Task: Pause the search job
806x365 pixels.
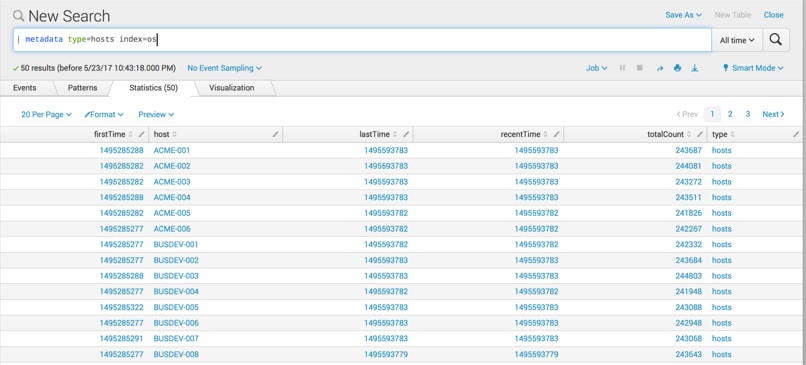Action: [622, 68]
